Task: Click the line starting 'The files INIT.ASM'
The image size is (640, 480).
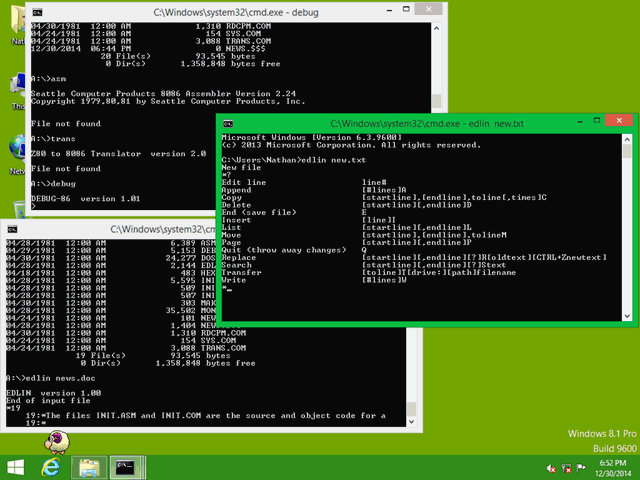Action: (206, 416)
